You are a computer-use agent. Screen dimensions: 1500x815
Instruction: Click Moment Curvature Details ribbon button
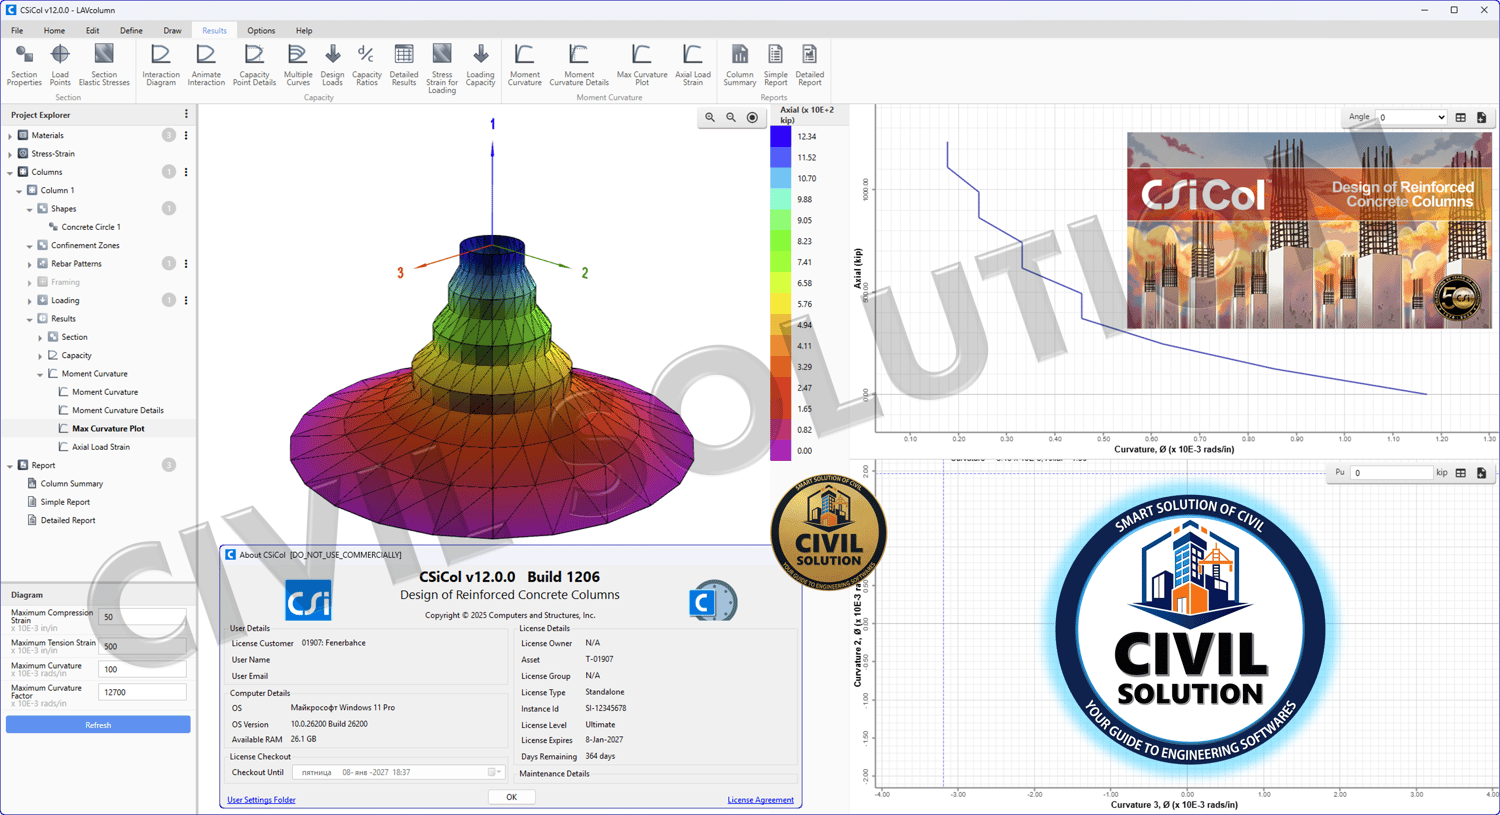point(579,65)
